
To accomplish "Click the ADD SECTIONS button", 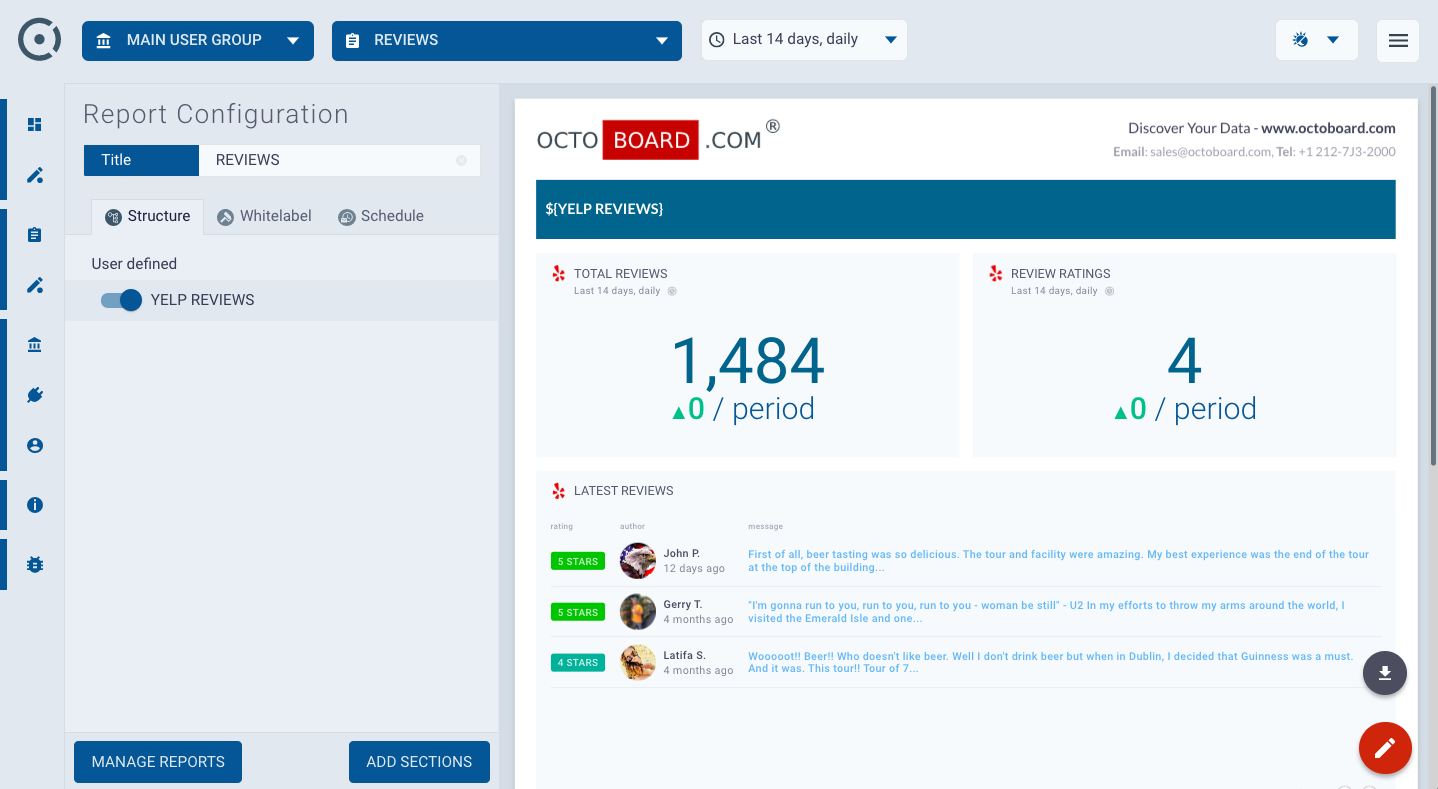I will coord(419,762).
